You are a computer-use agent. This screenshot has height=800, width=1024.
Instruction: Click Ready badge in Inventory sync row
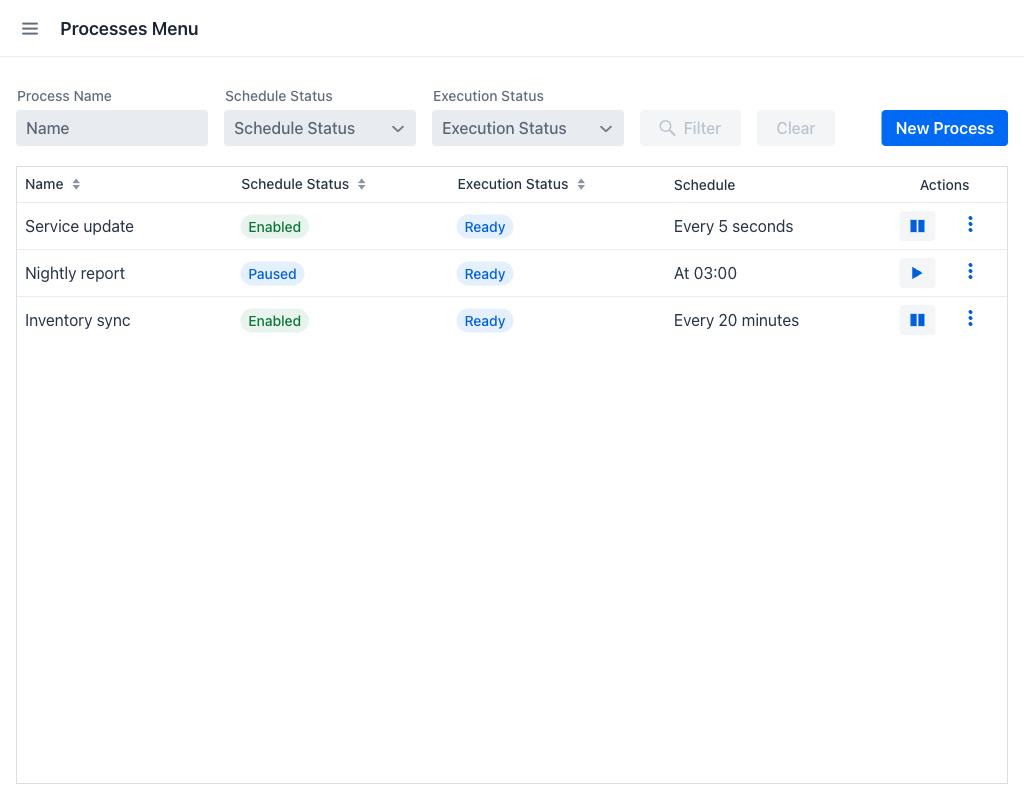(485, 321)
